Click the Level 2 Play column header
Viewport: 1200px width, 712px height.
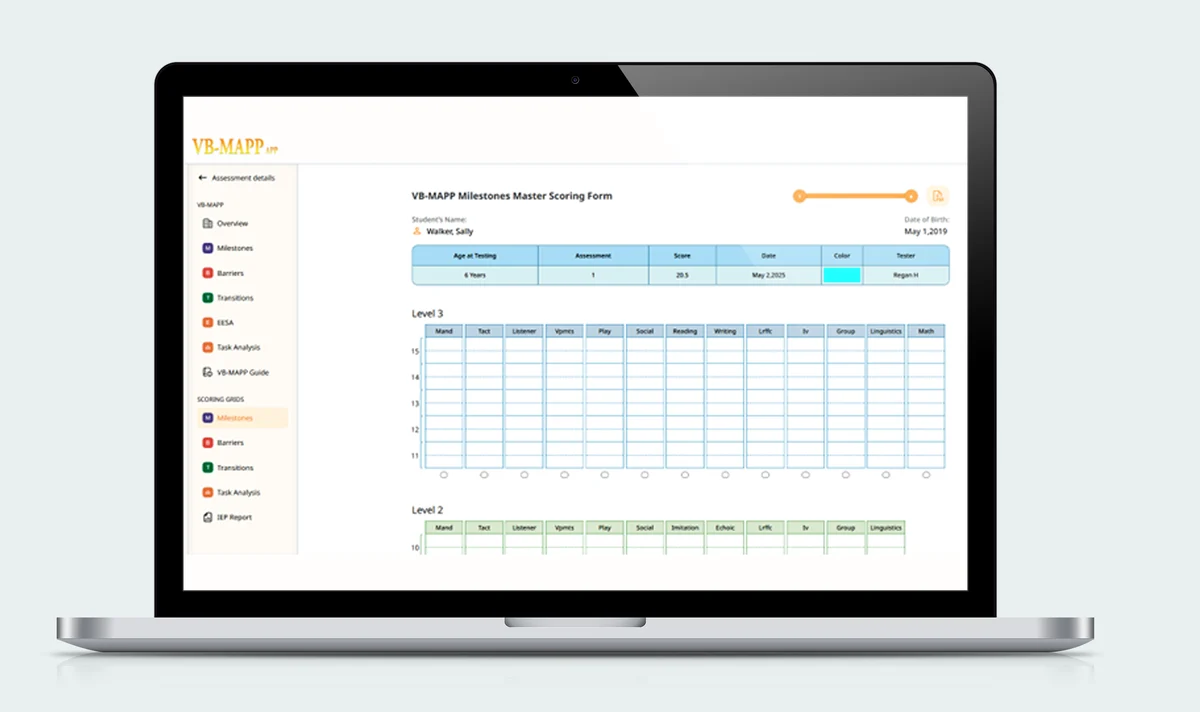point(605,527)
